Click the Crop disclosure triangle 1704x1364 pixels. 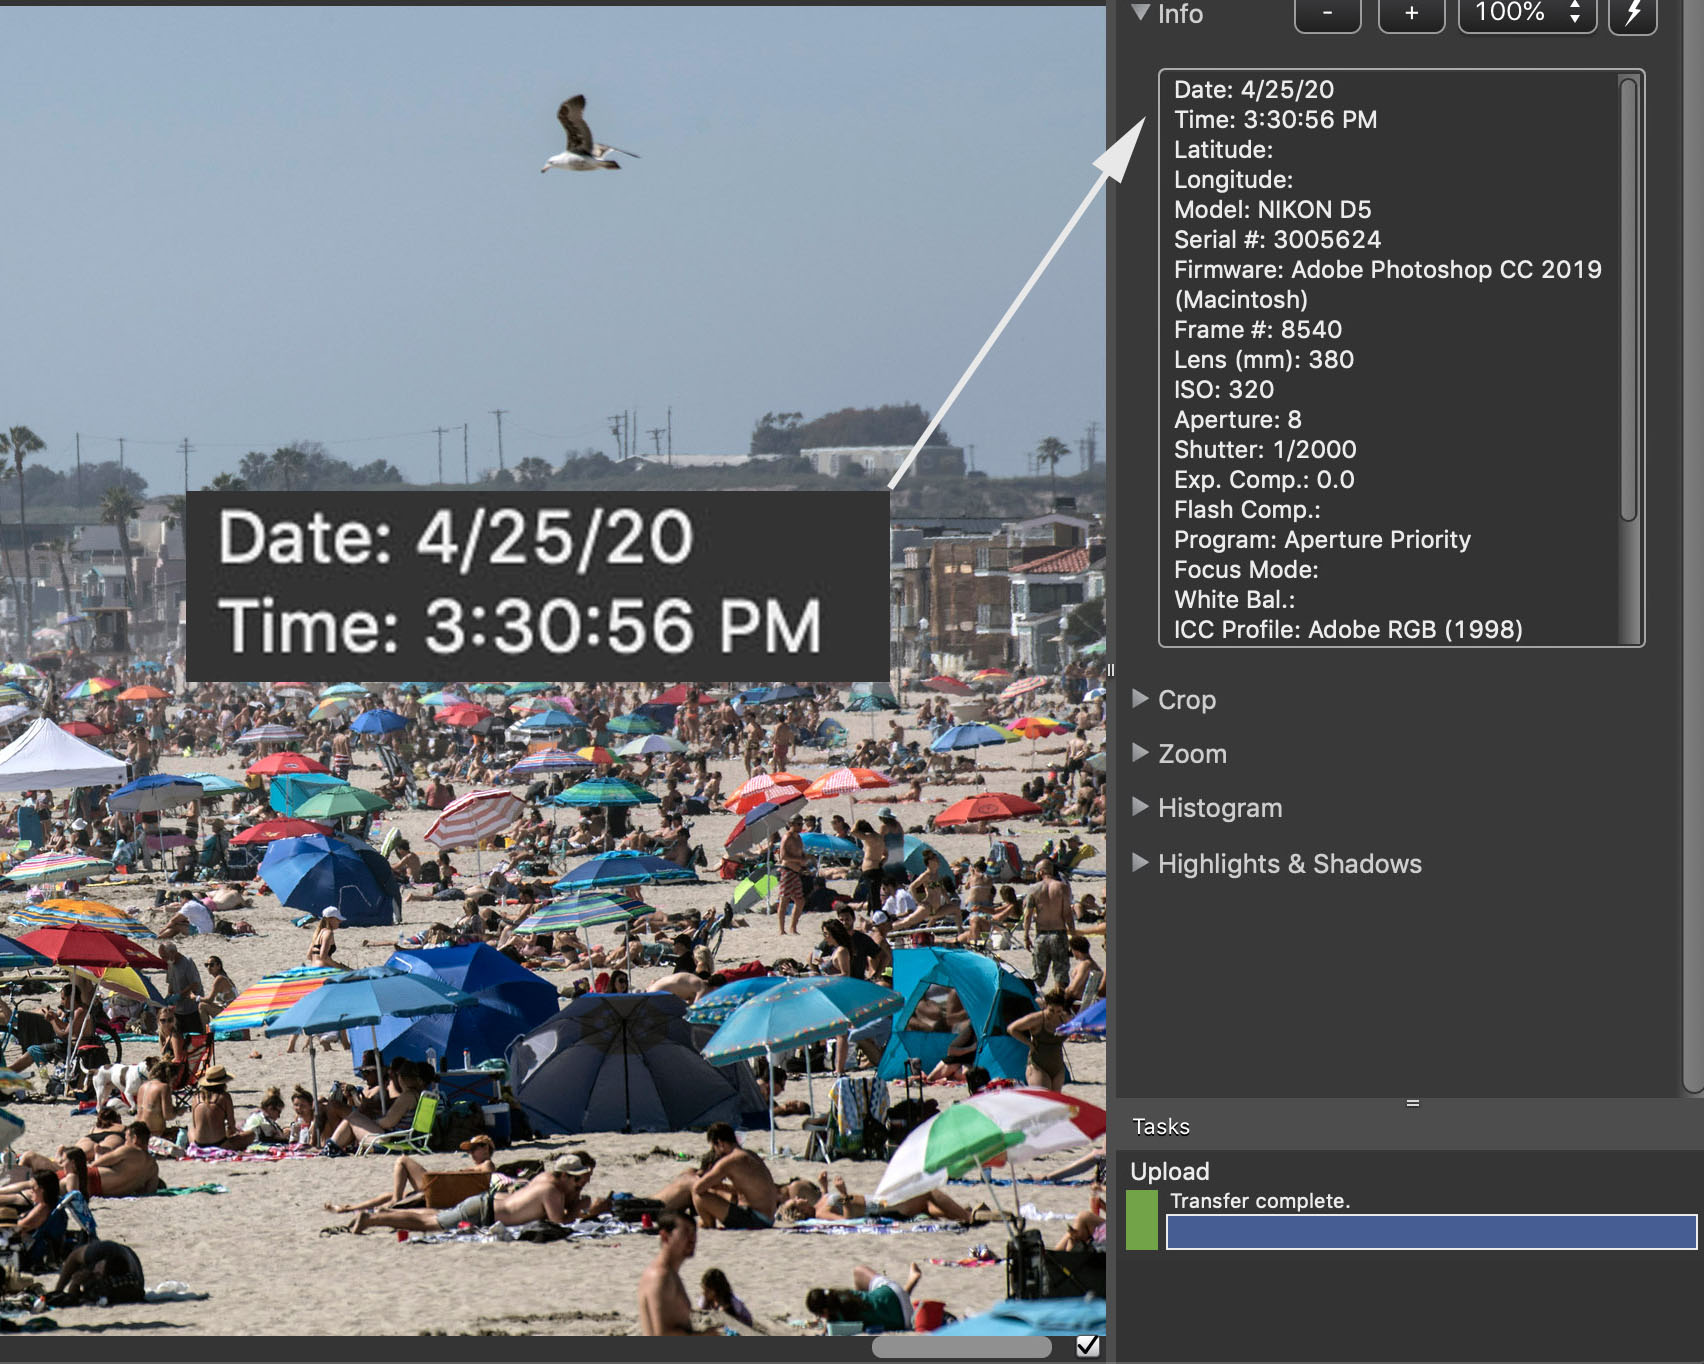point(1141,700)
